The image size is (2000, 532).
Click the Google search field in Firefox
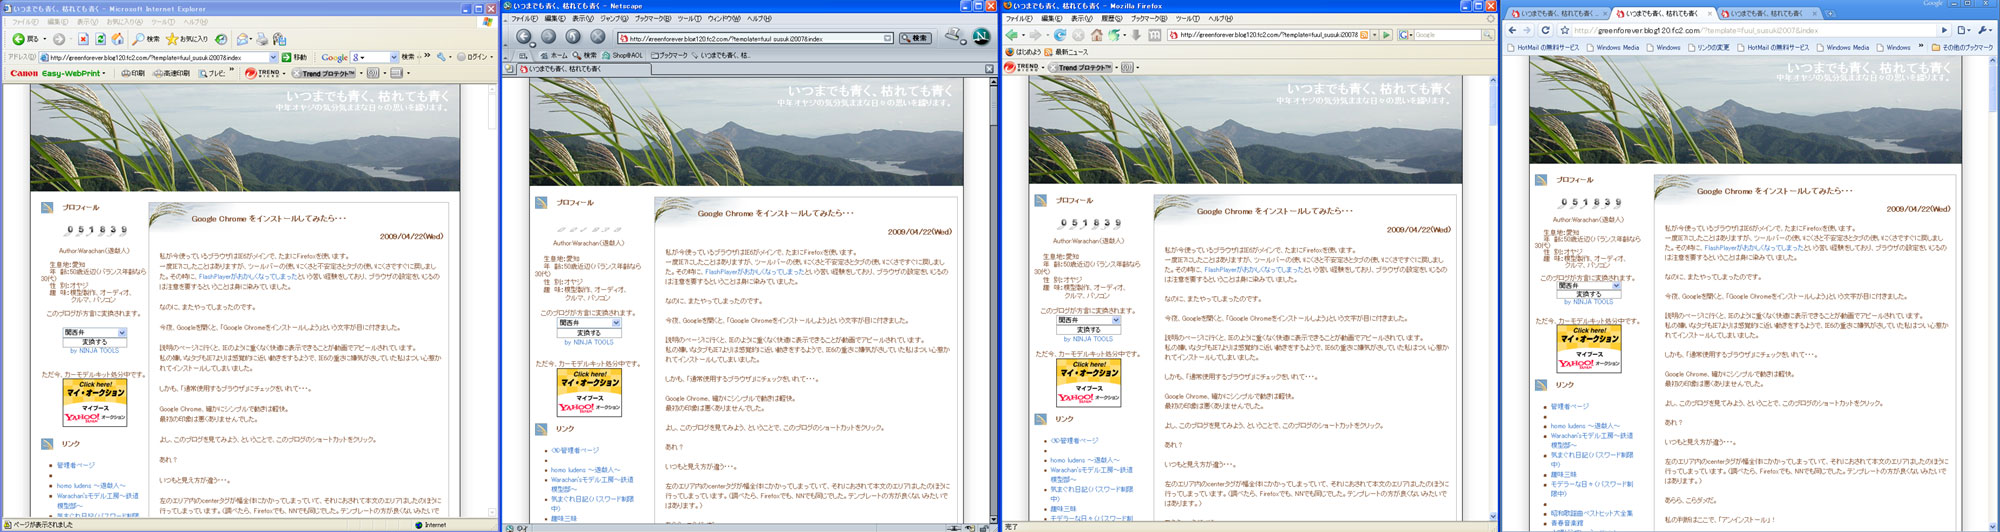[x=1445, y=35]
